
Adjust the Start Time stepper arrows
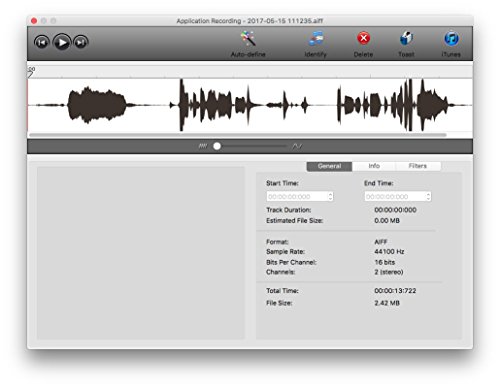coord(330,197)
